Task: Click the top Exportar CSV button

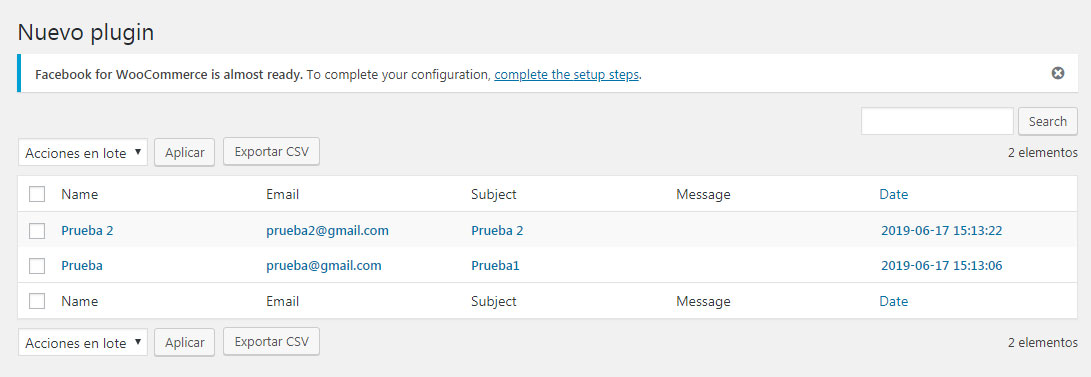Action: 271,152
